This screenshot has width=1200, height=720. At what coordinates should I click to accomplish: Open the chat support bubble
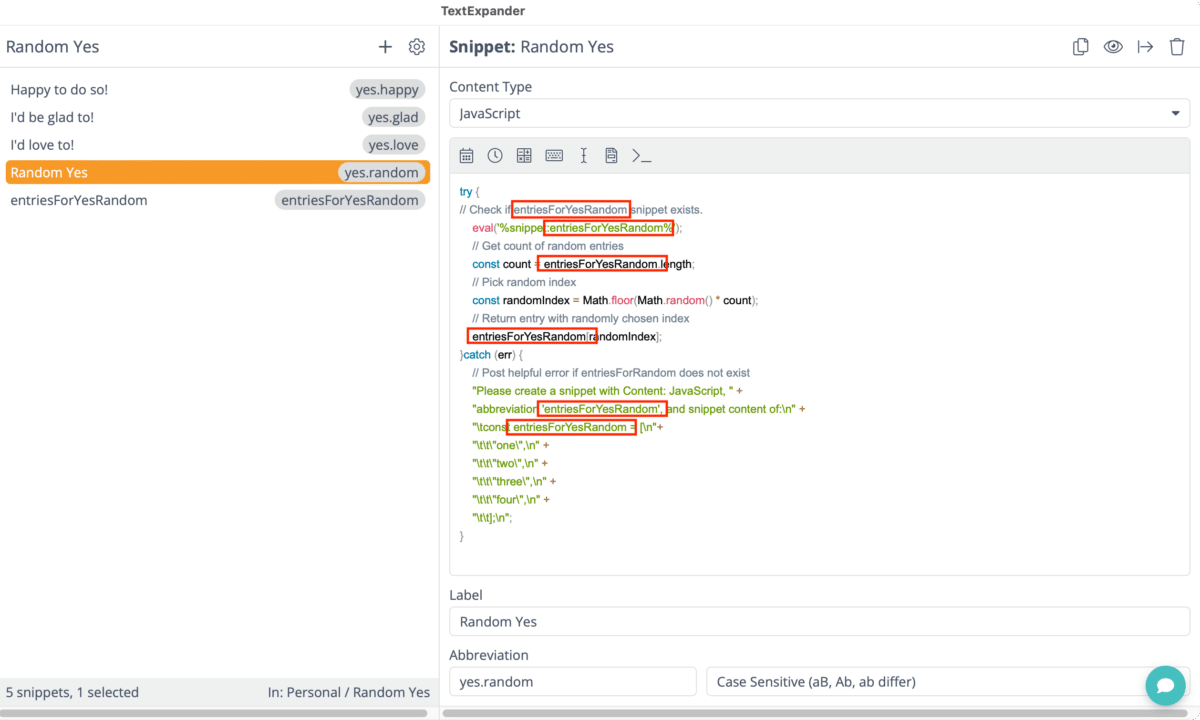[x=1166, y=686]
